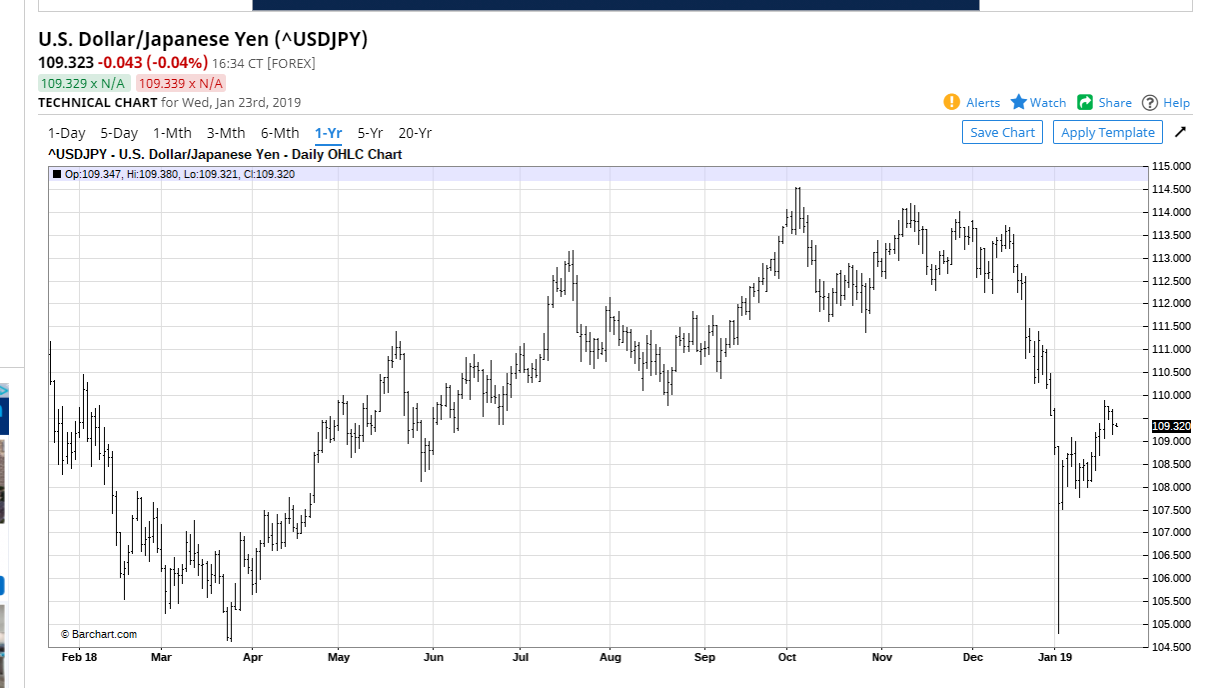Select the 1-Mth period tab

point(172,133)
